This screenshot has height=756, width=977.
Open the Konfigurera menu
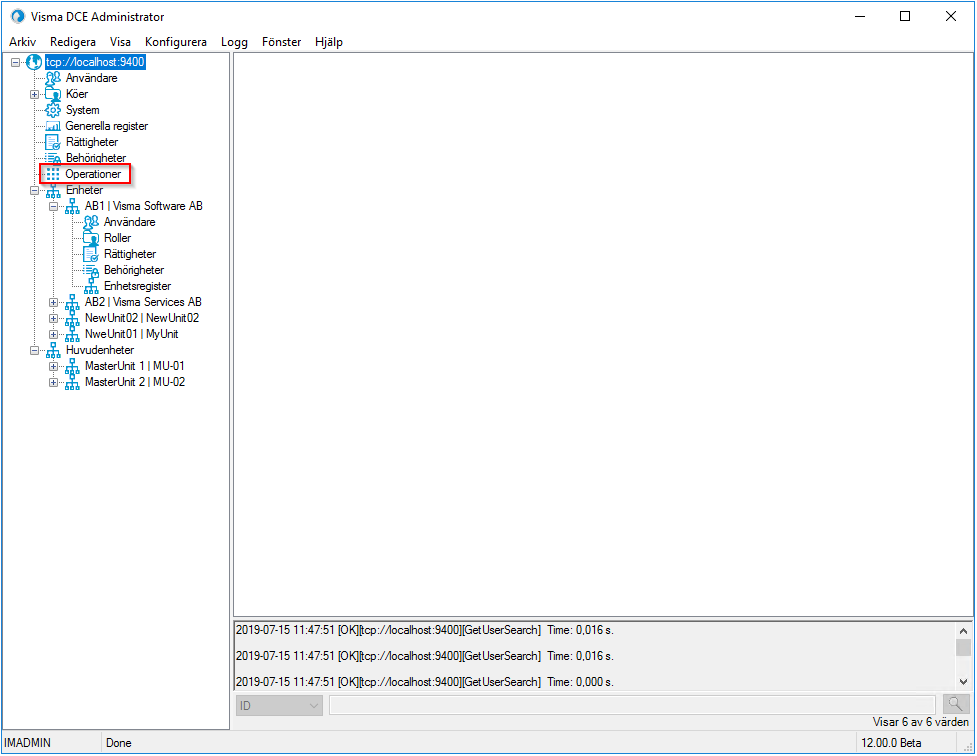coord(176,42)
